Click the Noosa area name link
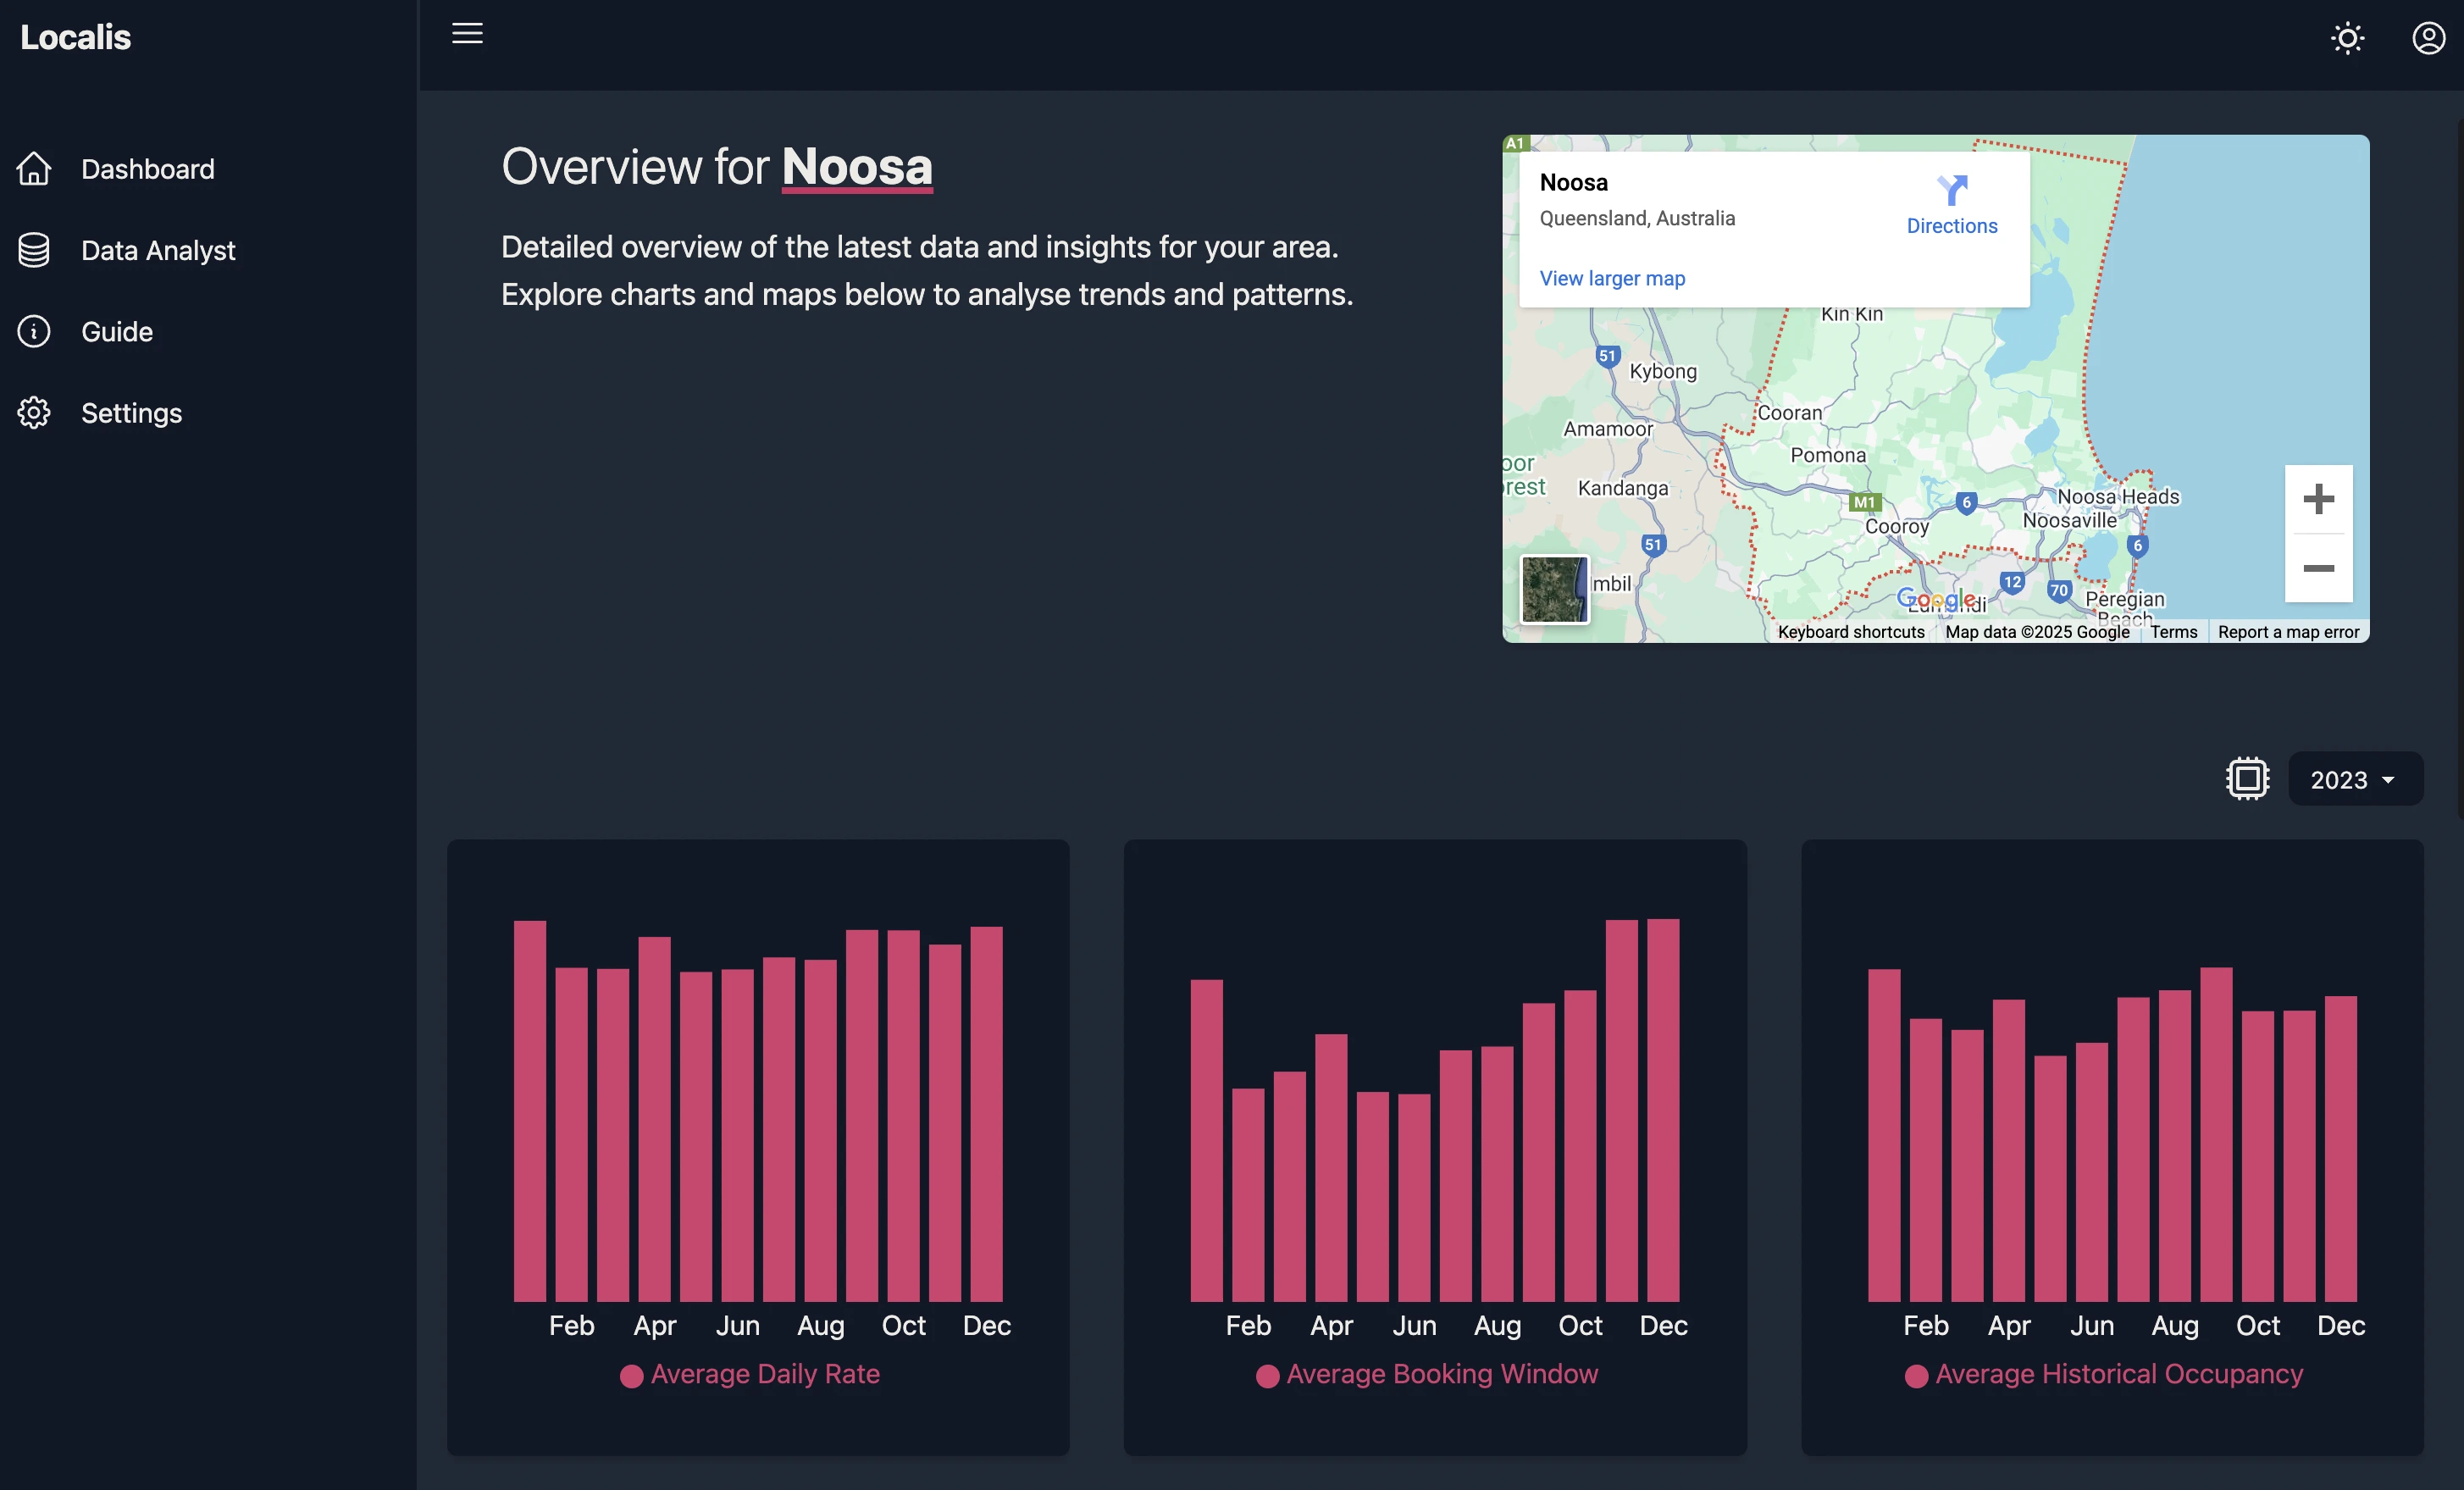Viewport: 2464px width, 1490px height. tap(856, 166)
